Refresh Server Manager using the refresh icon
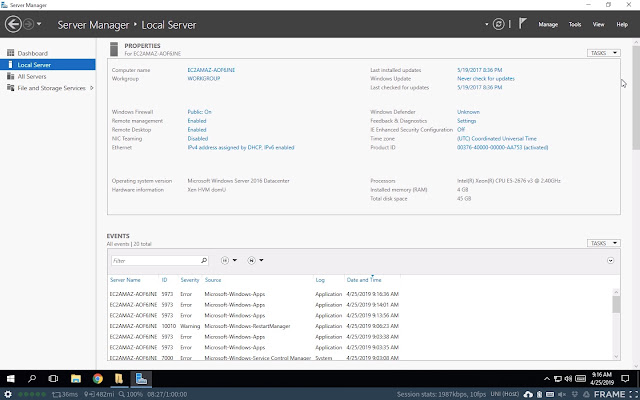Image resolution: width=640 pixels, height=400 pixels. pos(498,24)
